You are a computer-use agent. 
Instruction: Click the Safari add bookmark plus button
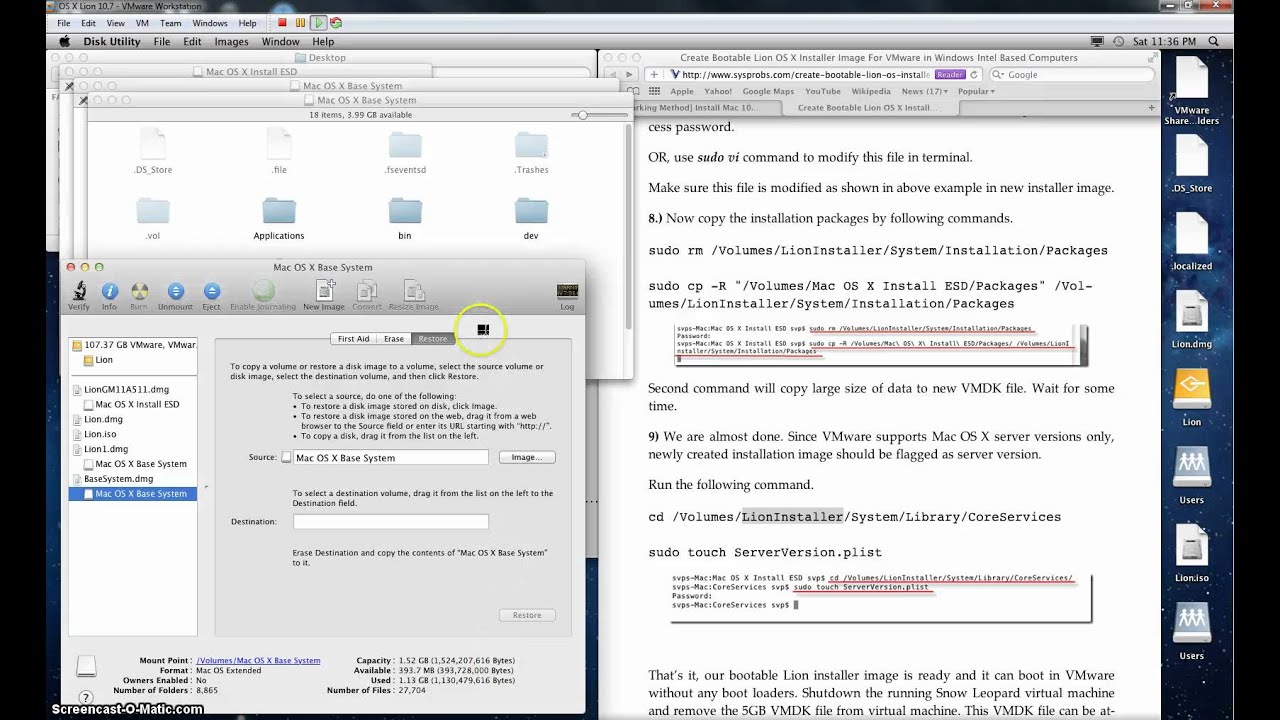653,75
